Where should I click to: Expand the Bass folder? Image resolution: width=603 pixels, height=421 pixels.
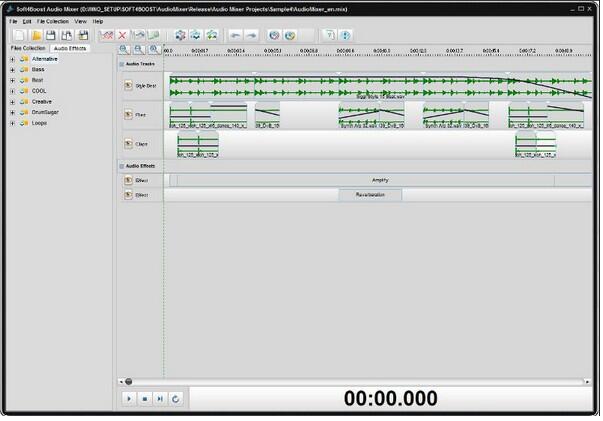(12, 70)
